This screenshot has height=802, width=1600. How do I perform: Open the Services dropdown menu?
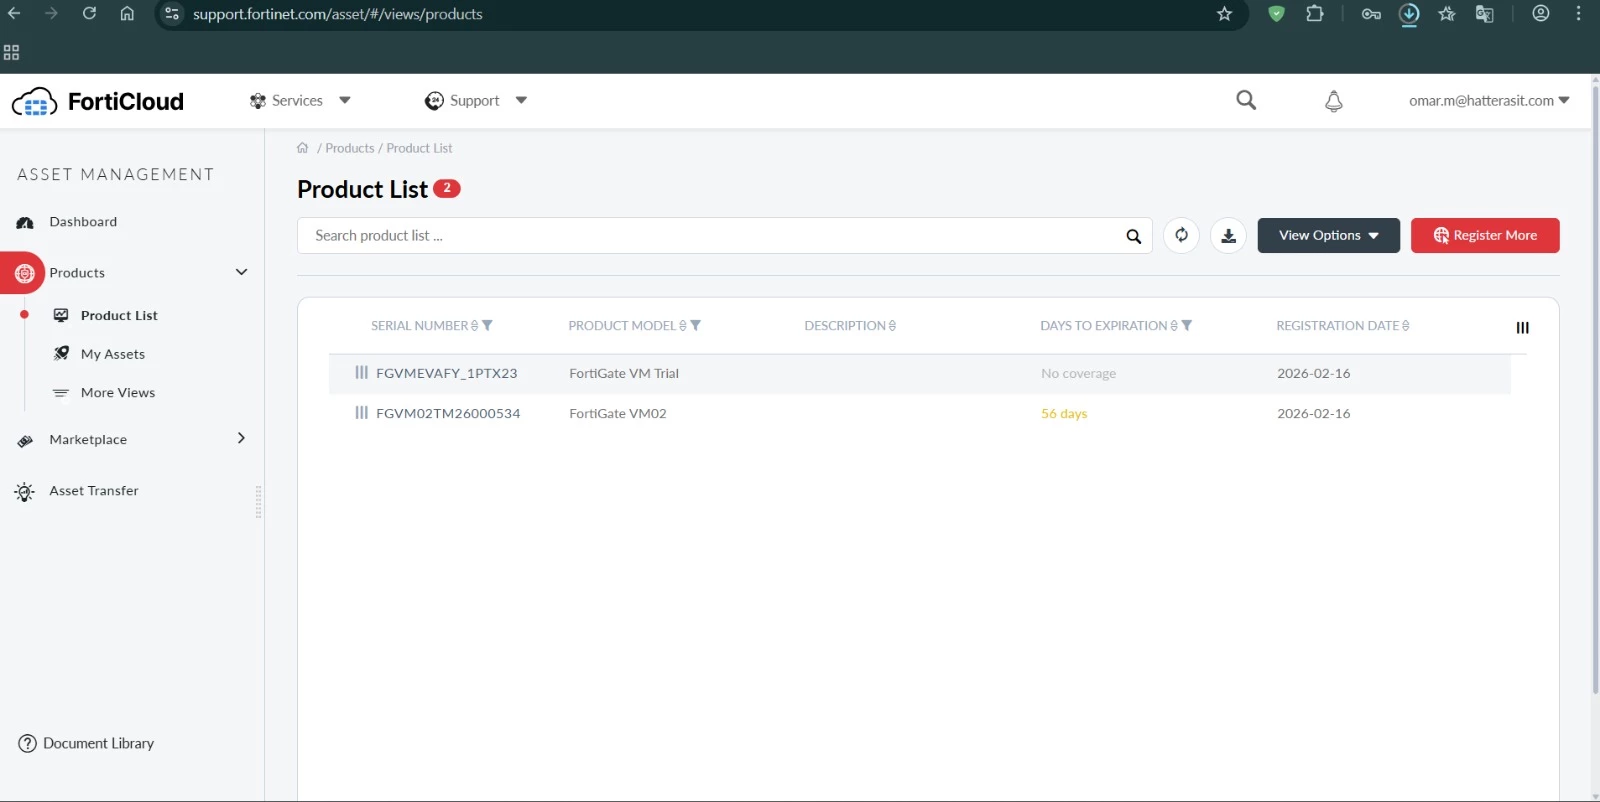(x=299, y=101)
